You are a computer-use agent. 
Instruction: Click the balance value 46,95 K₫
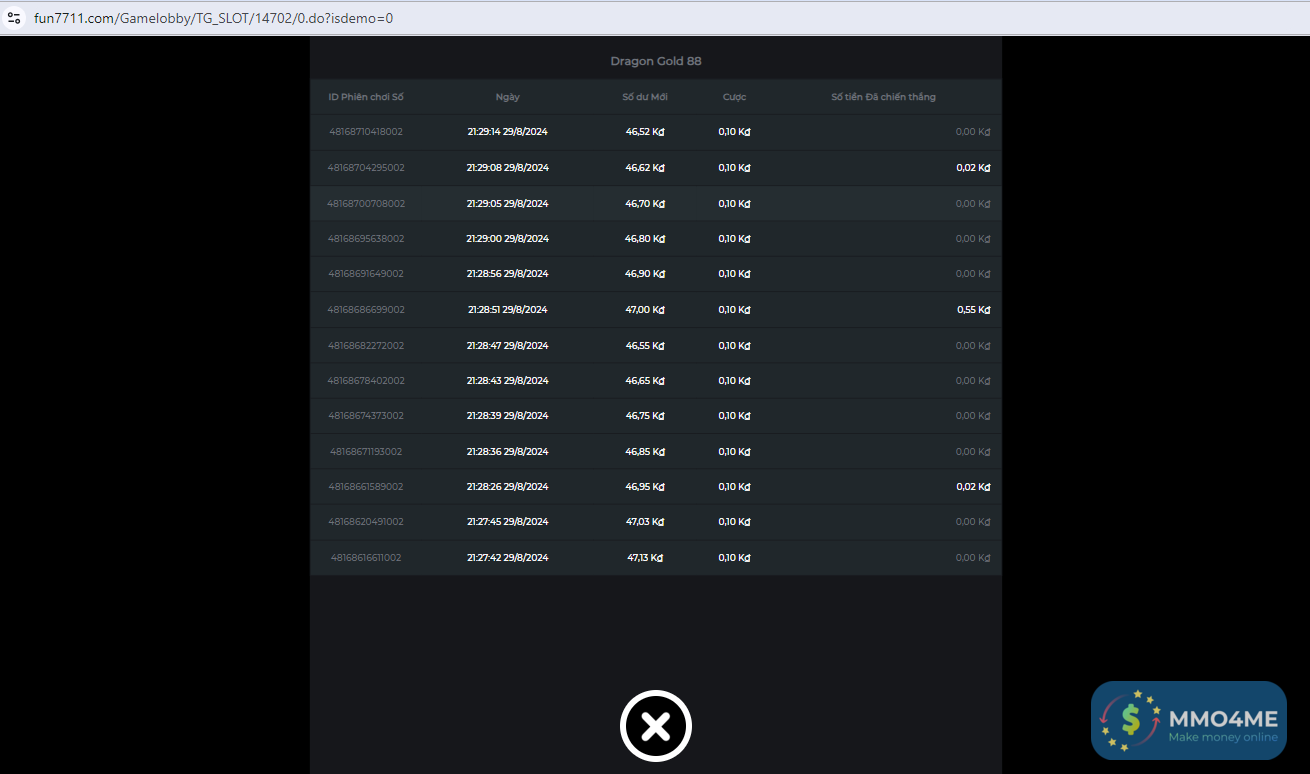coord(645,487)
